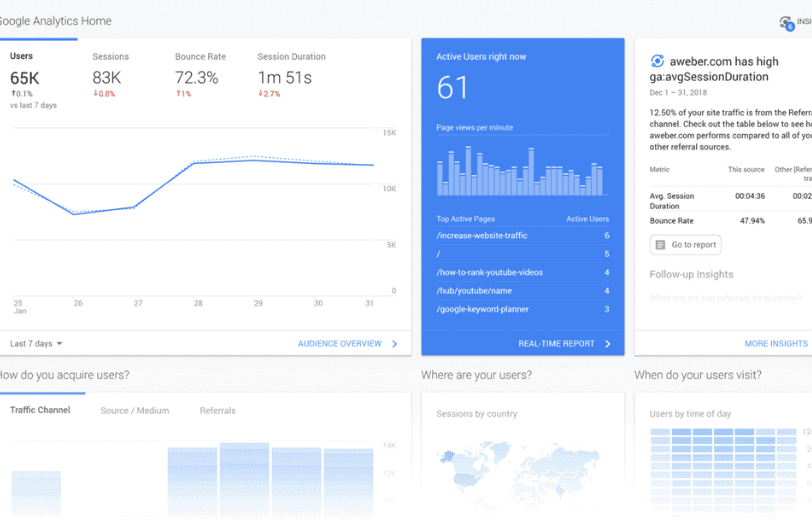The image size is (812, 525).
Task: Click the Audience Overview chevron arrow
Action: (395, 344)
